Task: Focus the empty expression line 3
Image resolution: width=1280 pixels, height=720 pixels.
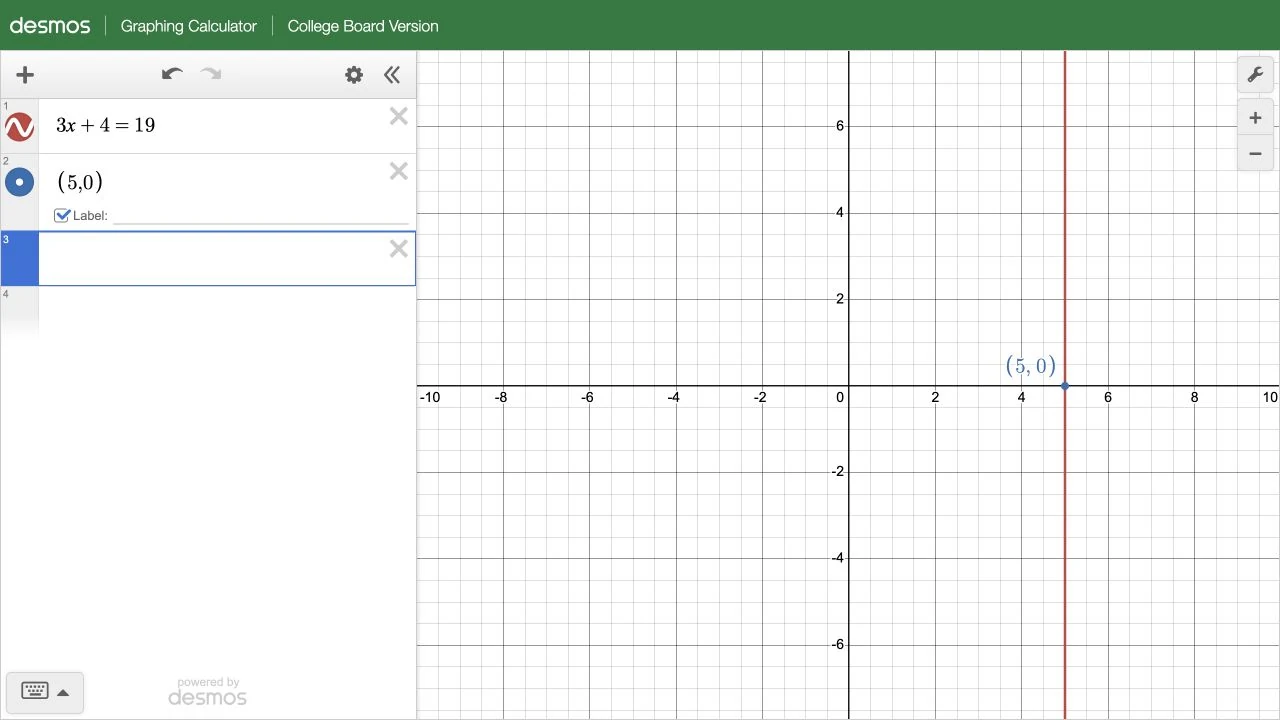Action: click(x=226, y=258)
